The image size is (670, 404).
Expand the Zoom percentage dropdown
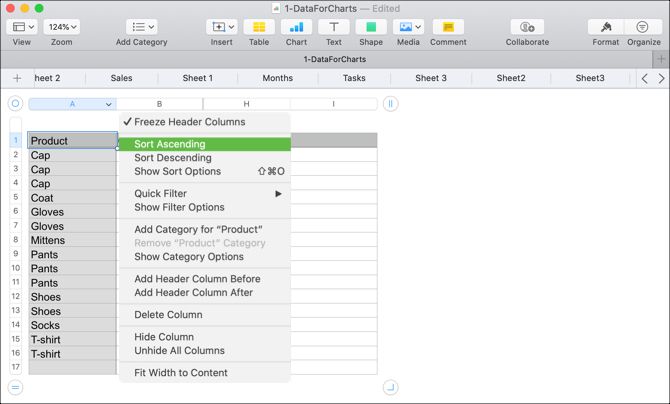coord(62,27)
